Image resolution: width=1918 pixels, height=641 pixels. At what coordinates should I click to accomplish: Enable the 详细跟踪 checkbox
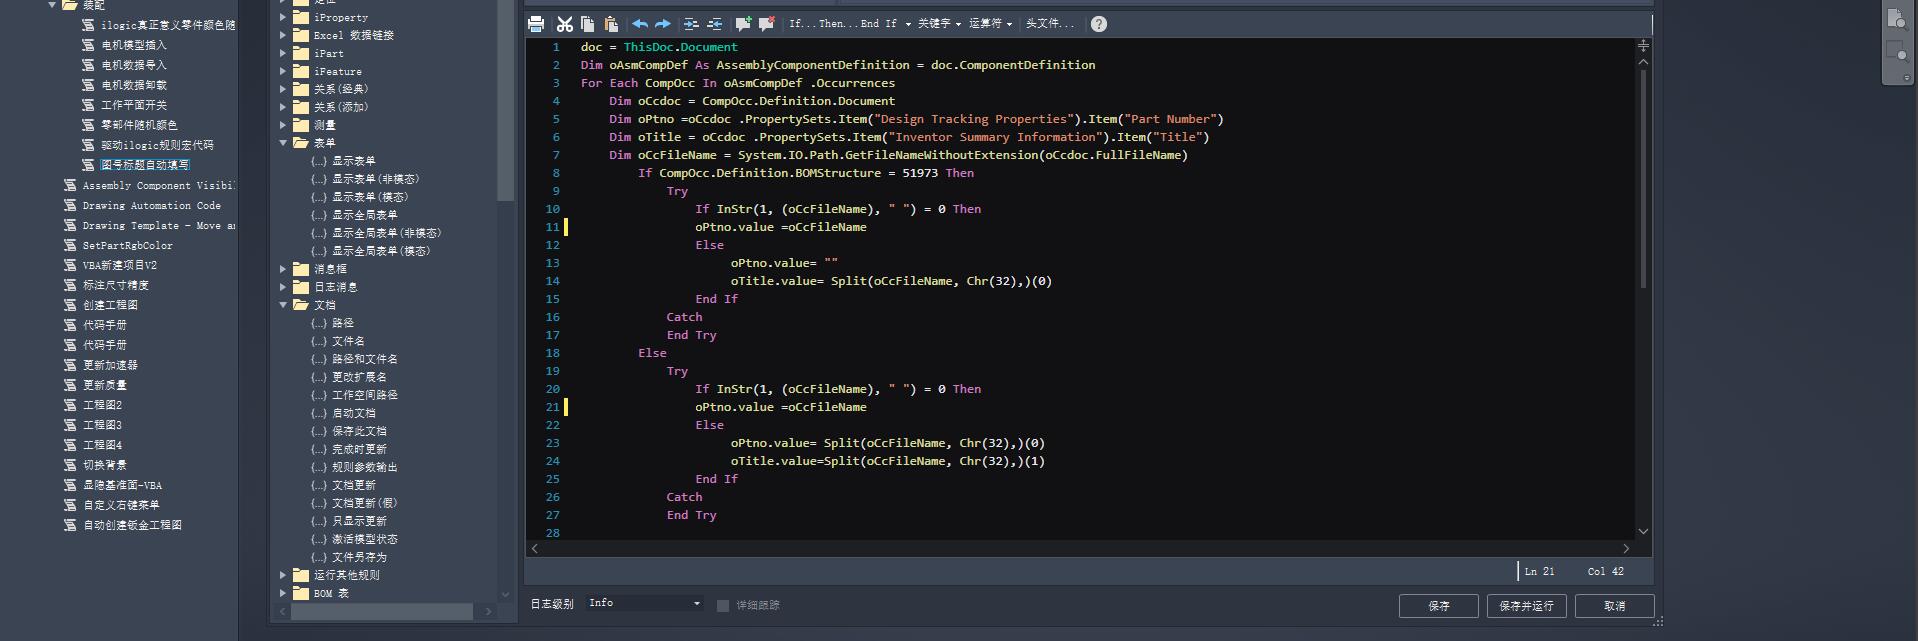(x=723, y=605)
